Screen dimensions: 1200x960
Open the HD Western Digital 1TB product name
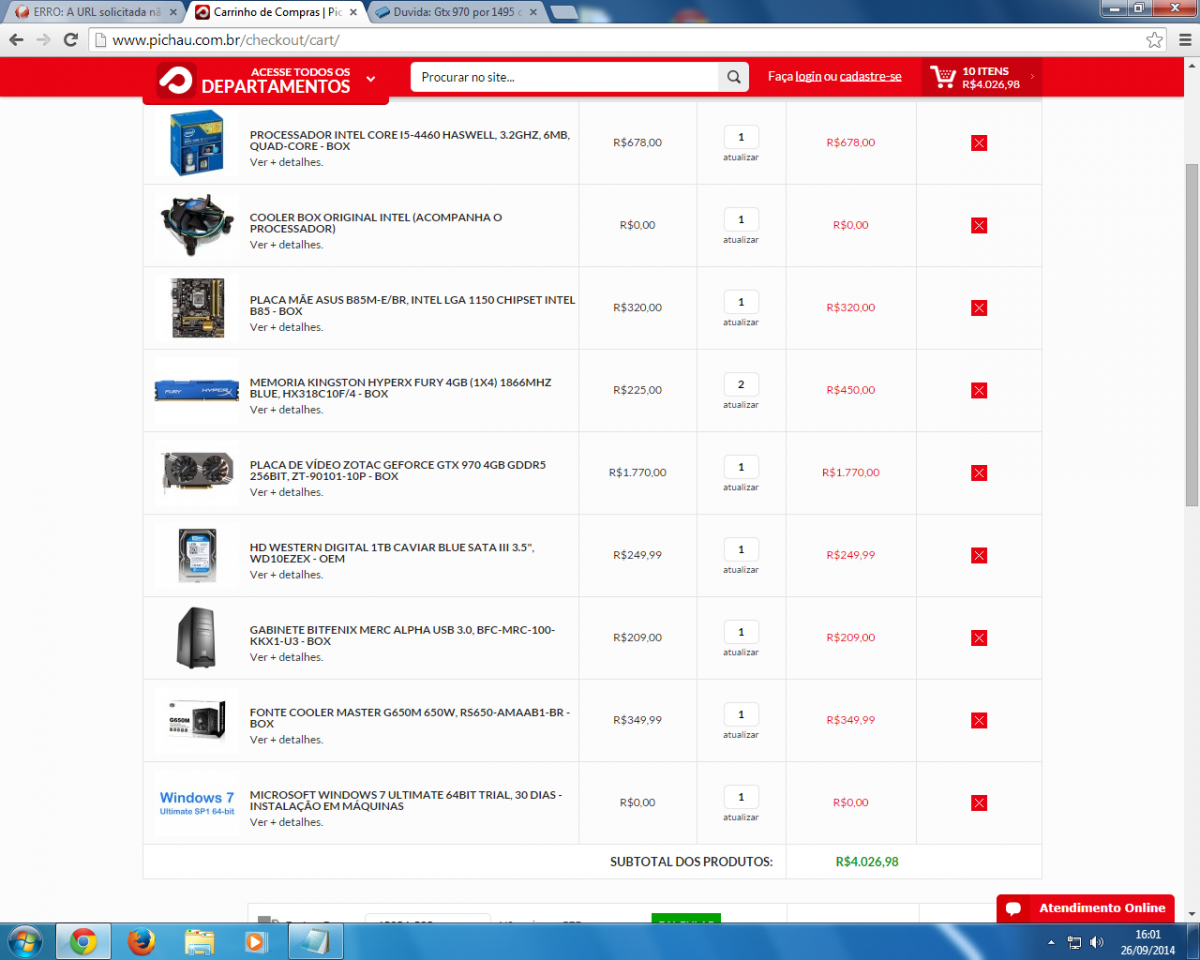tap(392, 553)
